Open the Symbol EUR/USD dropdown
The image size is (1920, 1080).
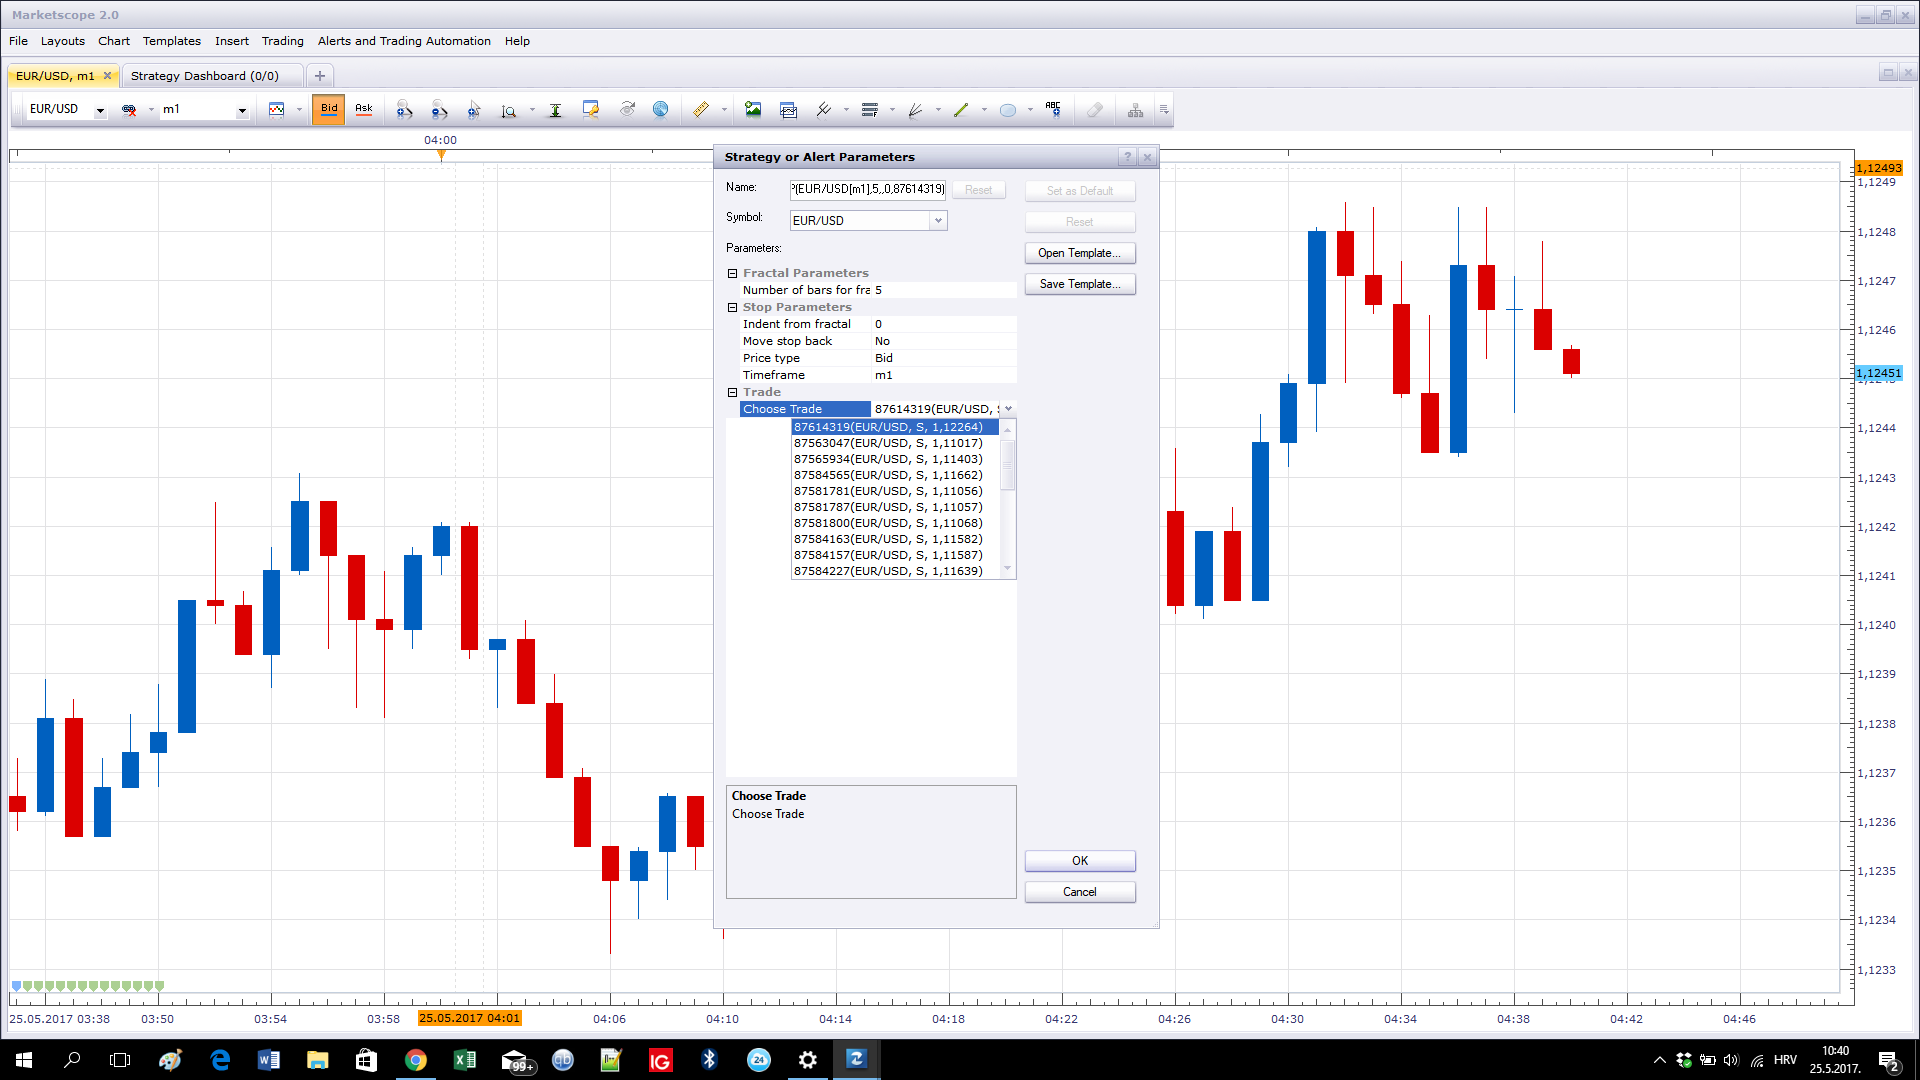click(x=938, y=220)
